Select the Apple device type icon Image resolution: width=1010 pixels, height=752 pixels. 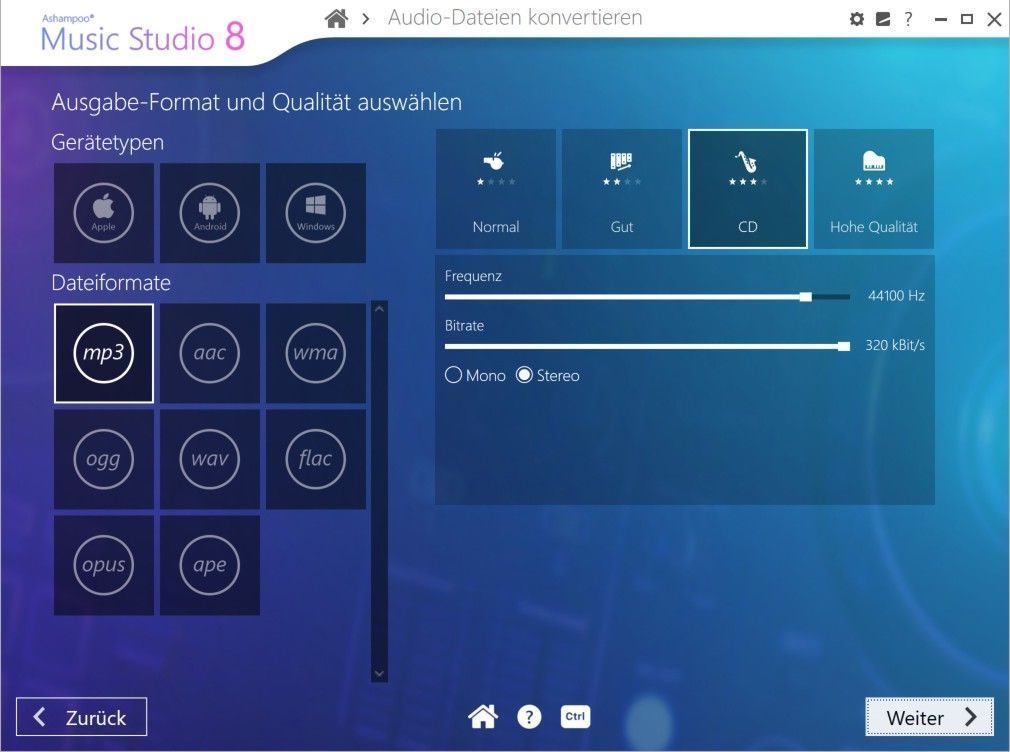pyautogui.click(x=104, y=213)
